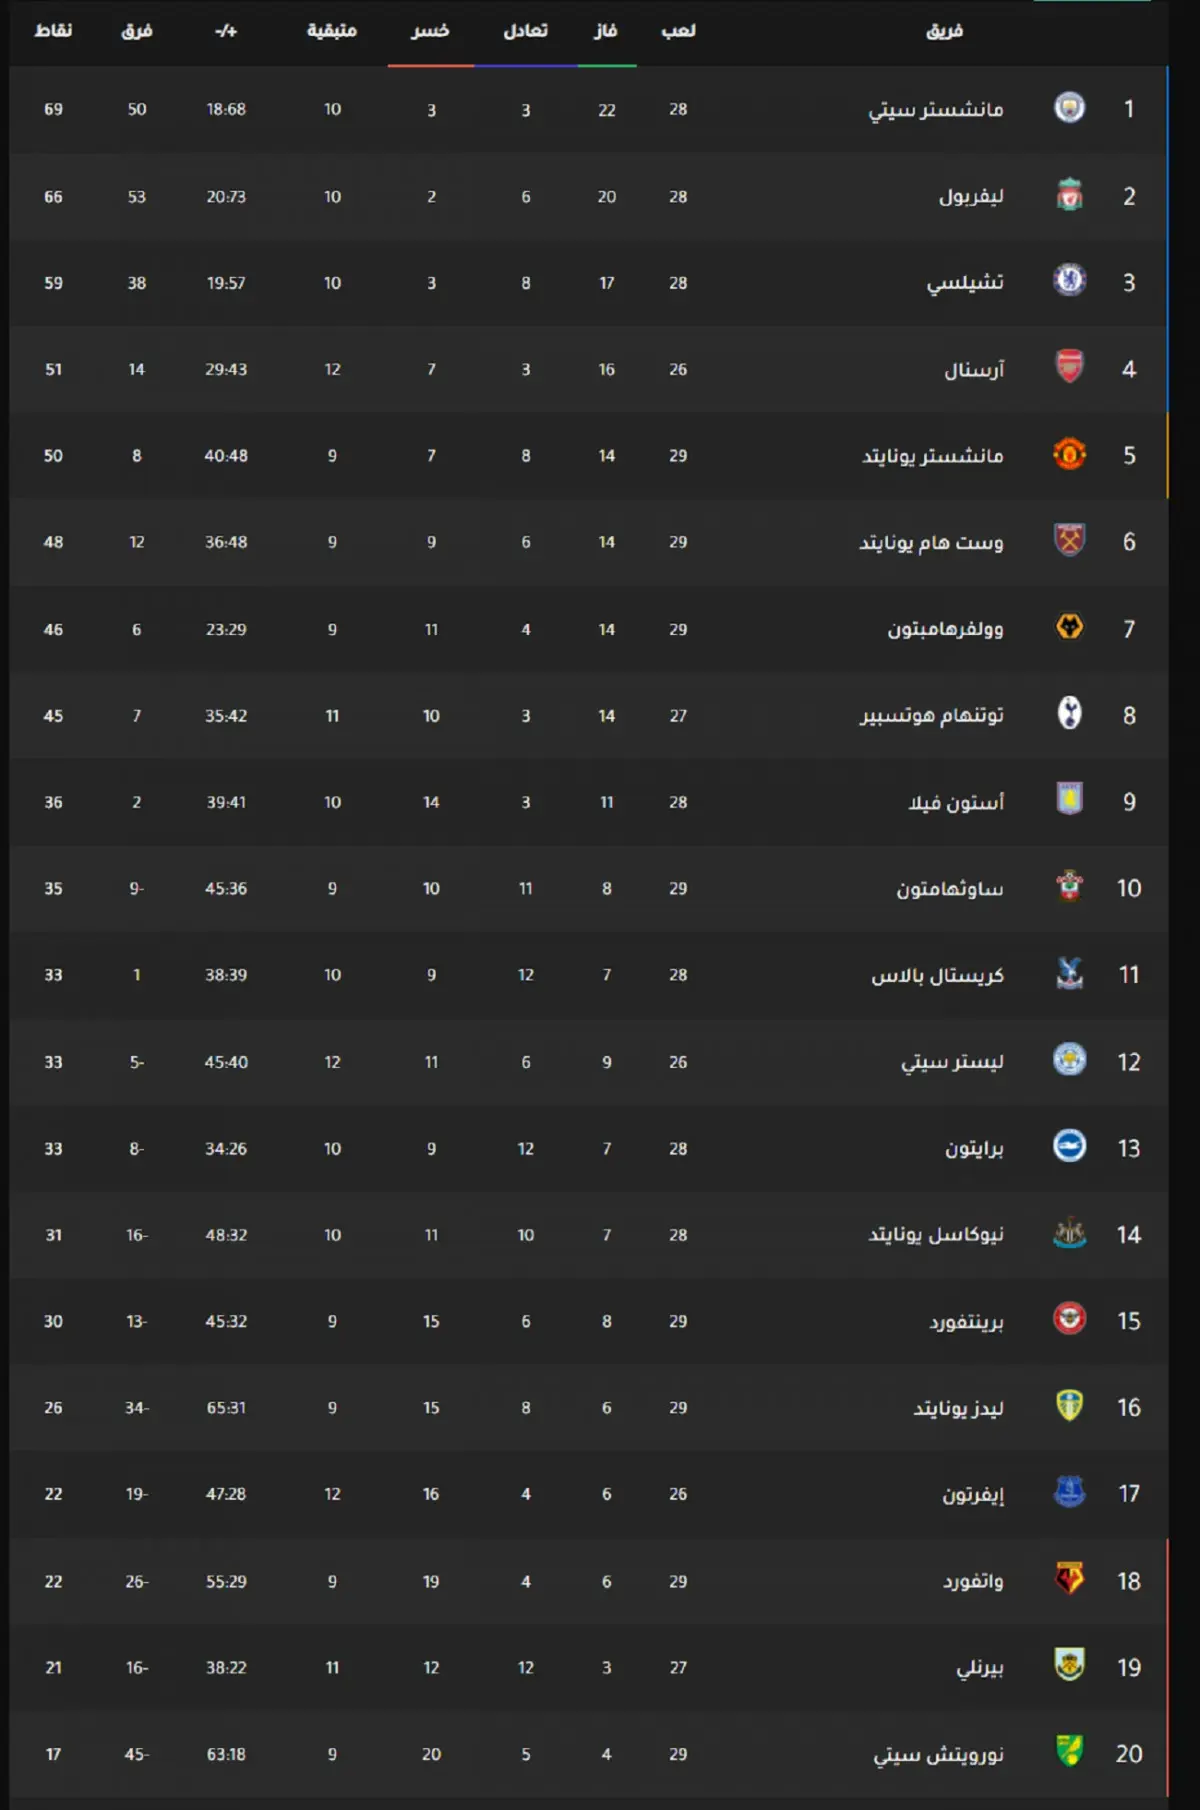The image size is (1200, 1810).
Task: Click the Liverpool club crest
Action: [1069, 195]
